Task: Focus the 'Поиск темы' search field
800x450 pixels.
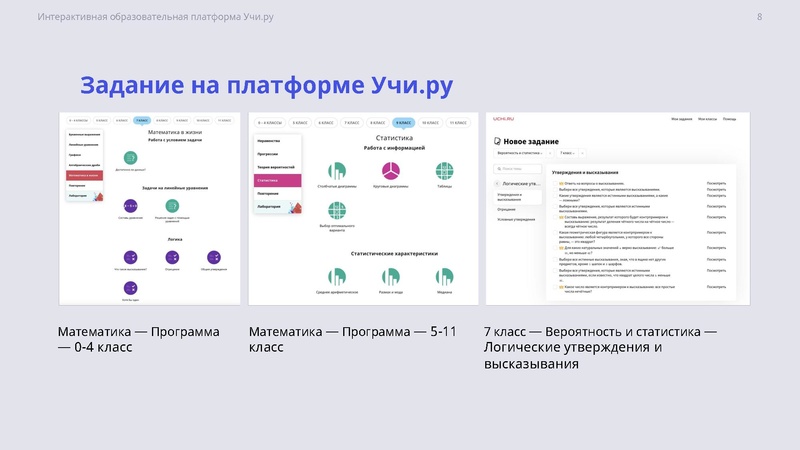Action: [518, 169]
